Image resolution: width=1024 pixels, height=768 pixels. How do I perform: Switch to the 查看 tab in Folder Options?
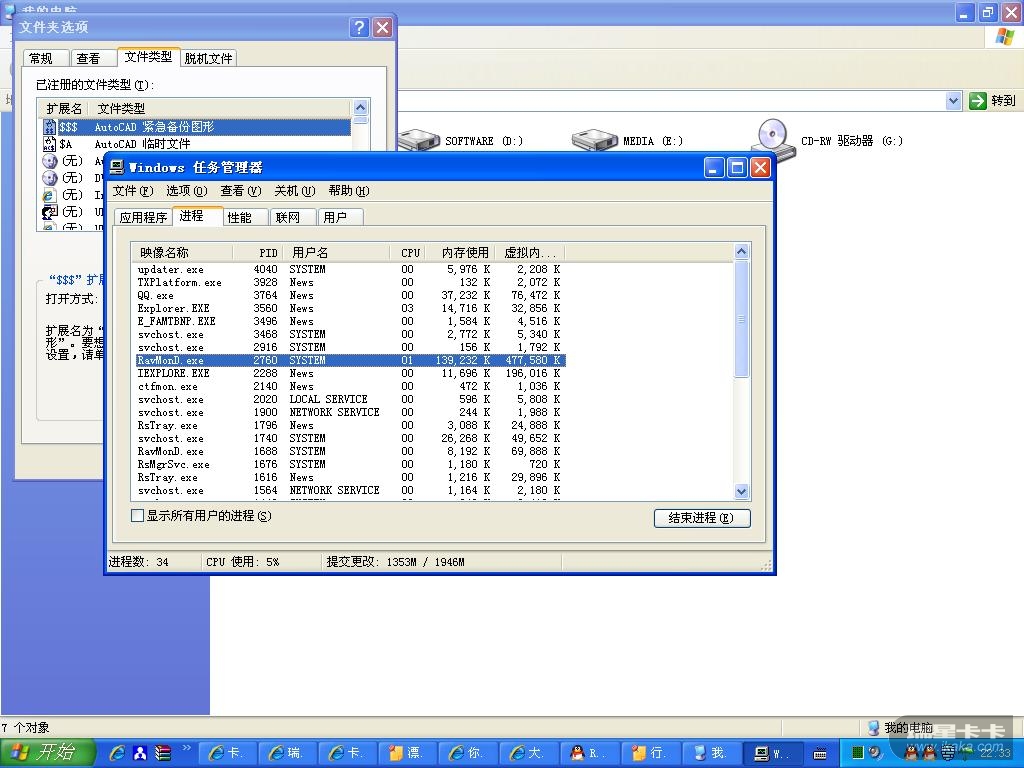[88, 58]
